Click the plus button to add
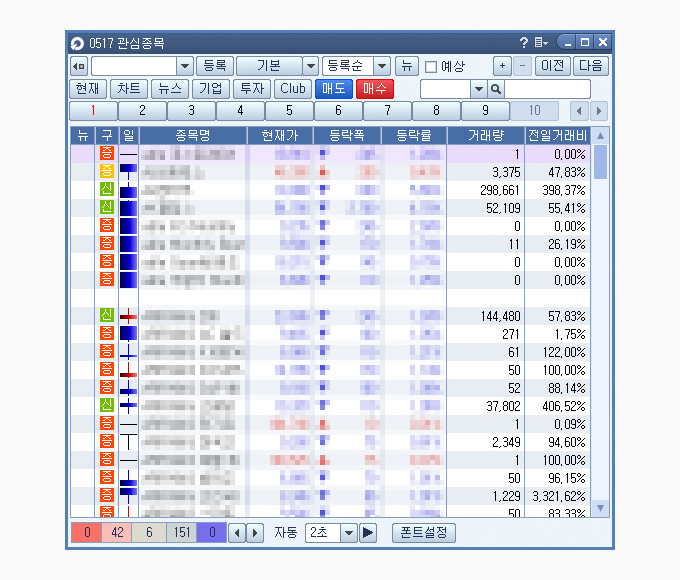The width and height of the screenshot is (680, 580). coord(502,66)
